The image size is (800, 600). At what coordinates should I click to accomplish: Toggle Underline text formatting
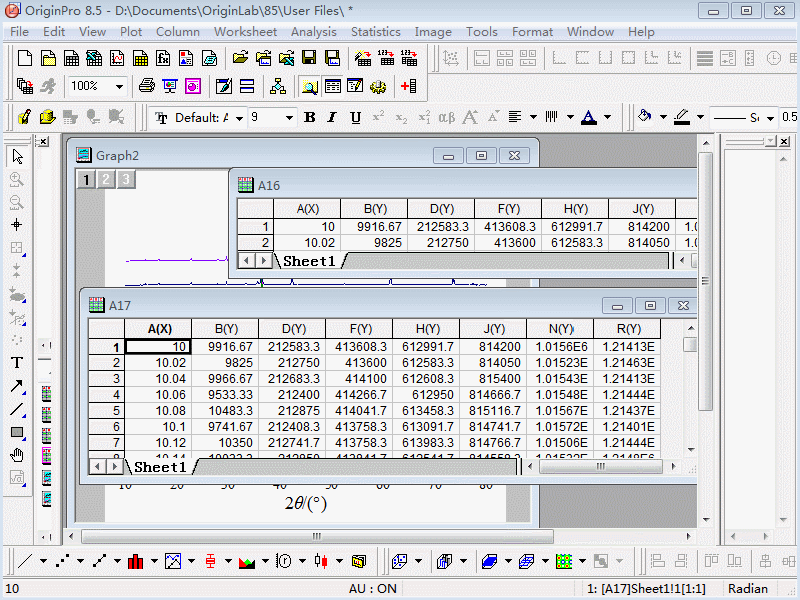click(x=355, y=118)
